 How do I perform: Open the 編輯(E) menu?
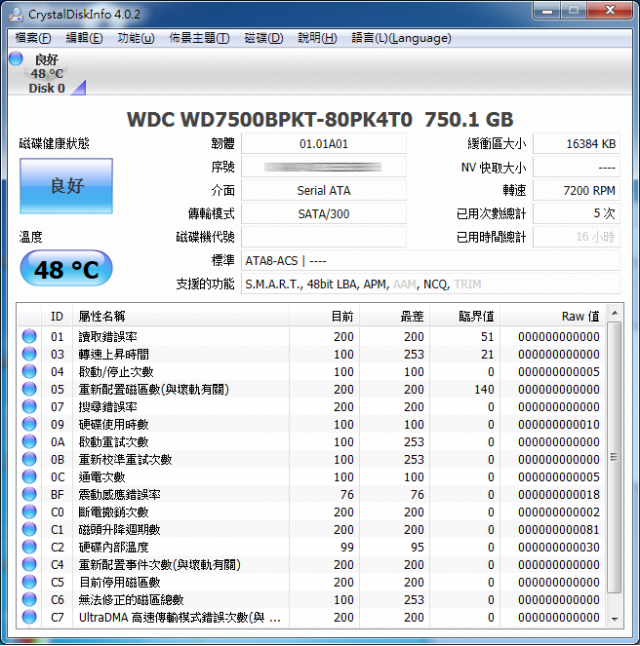[84, 38]
